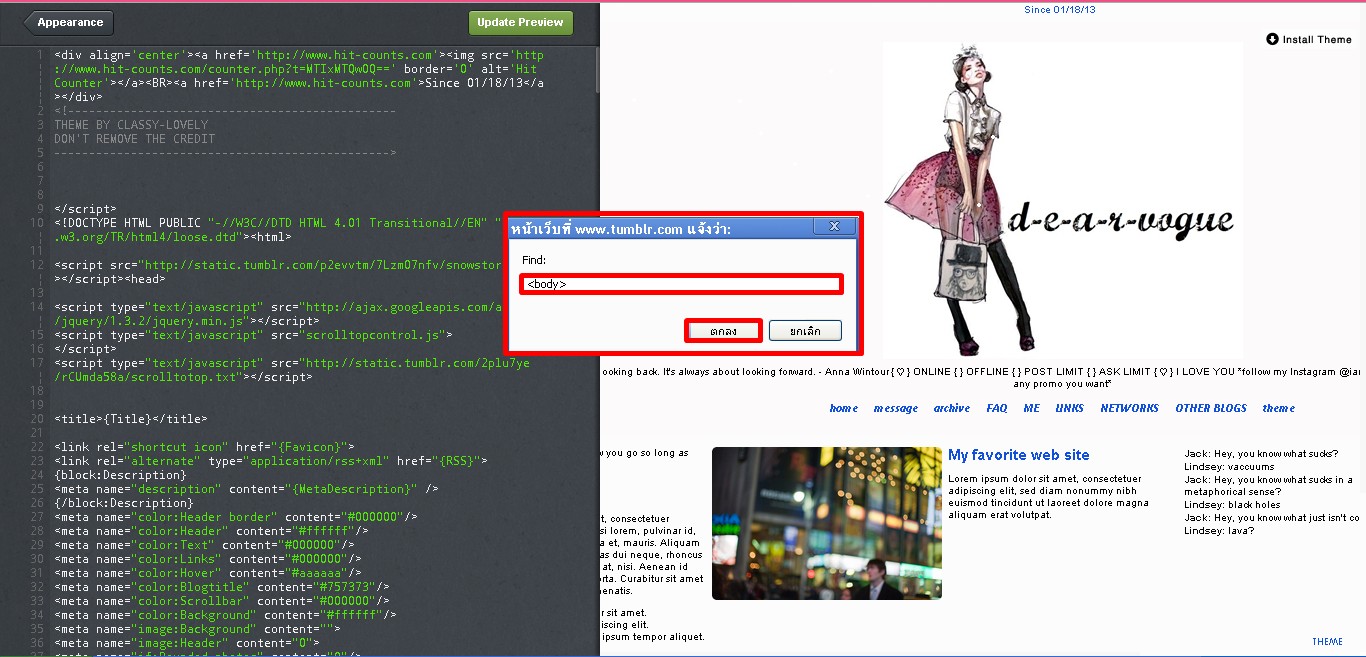
Task: Open the NETWORKS navigation link
Action: pyautogui.click(x=1129, y=408)
